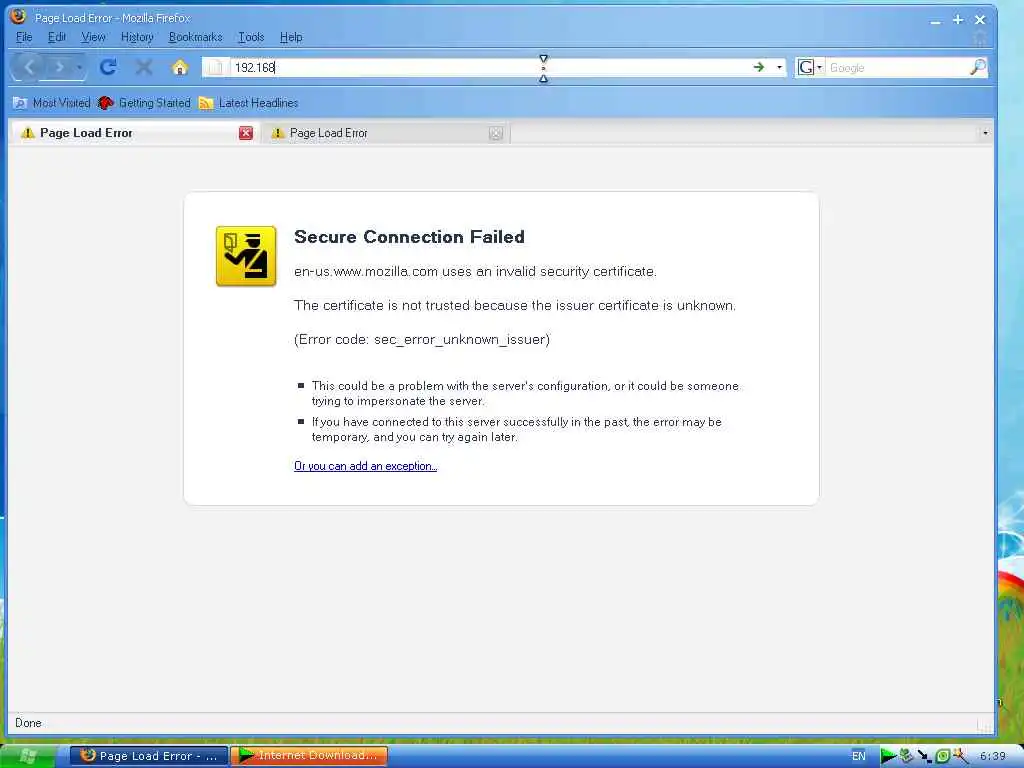
Task: Reload the current page
Action: pyautogui.click(x=108, y=67)
